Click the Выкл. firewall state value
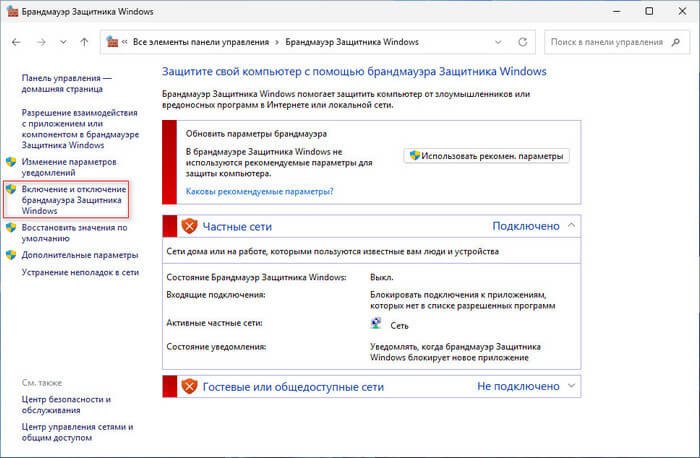The height and width of the screenshot is (458, 700). click(382, 277)
